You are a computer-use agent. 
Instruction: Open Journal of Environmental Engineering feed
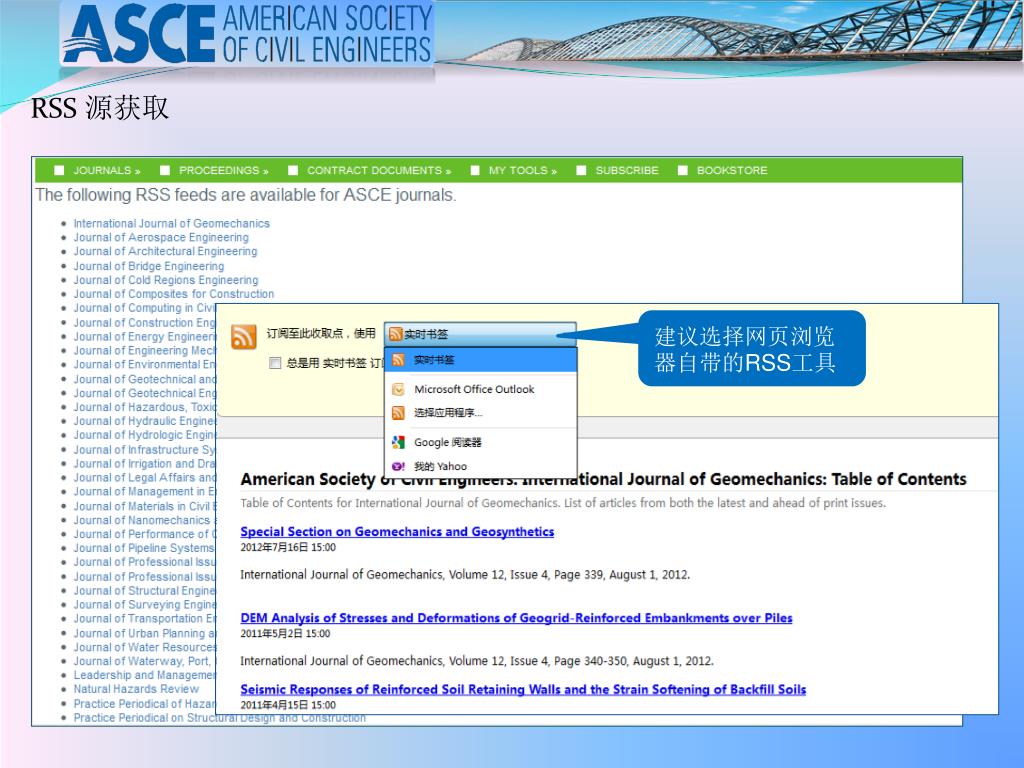tap(144, 364)
